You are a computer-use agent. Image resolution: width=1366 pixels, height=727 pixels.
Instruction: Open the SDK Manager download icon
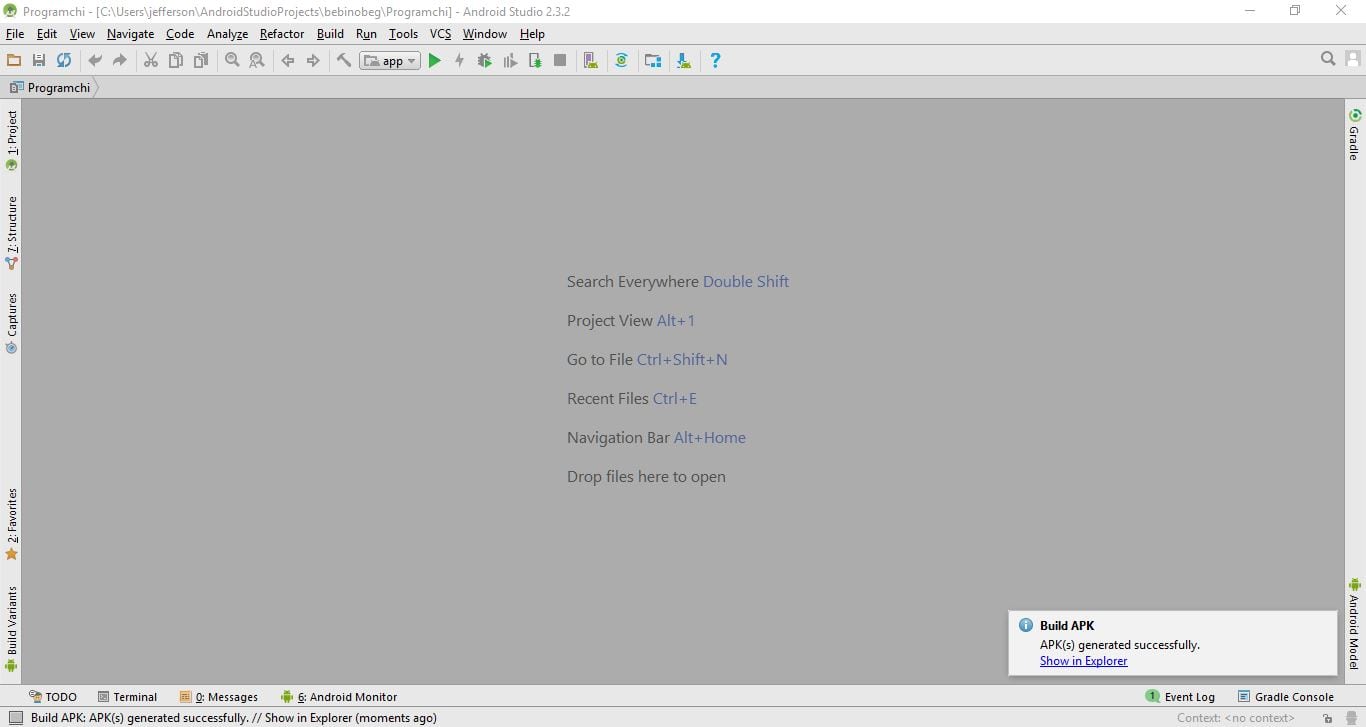click(684, 60)
